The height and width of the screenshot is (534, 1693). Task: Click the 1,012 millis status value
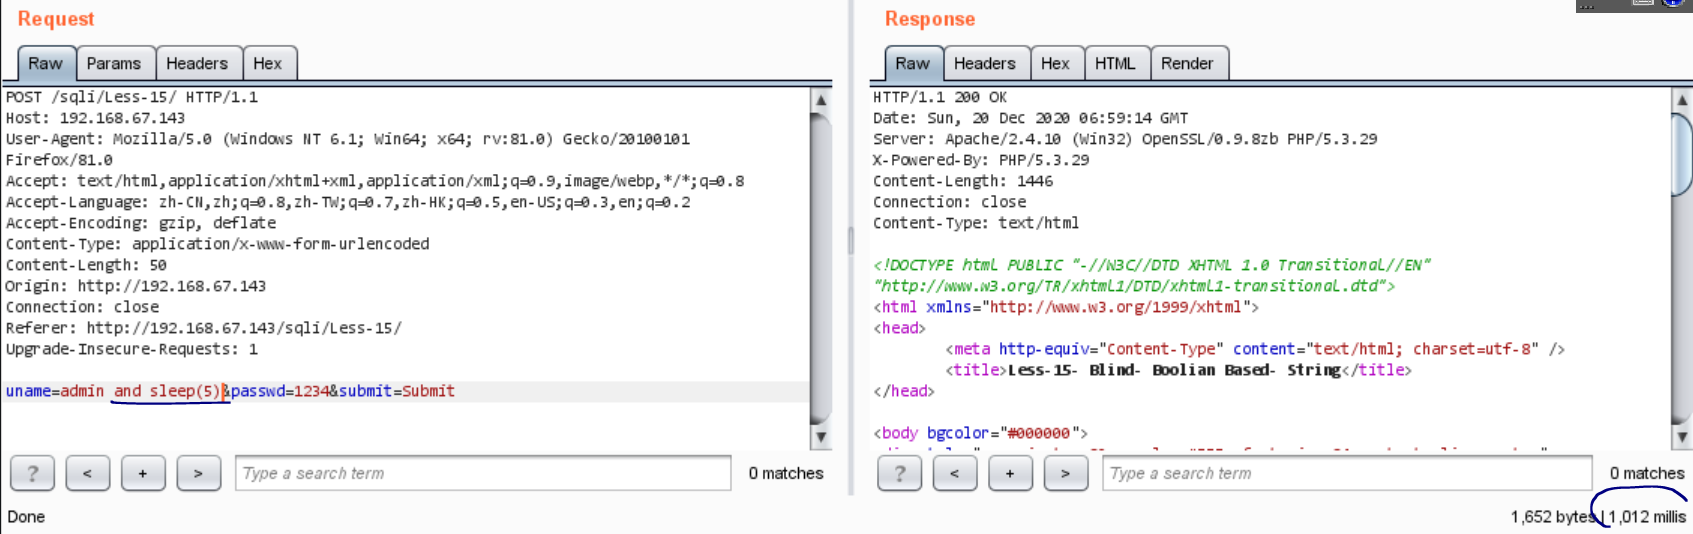coord(1647,517)
